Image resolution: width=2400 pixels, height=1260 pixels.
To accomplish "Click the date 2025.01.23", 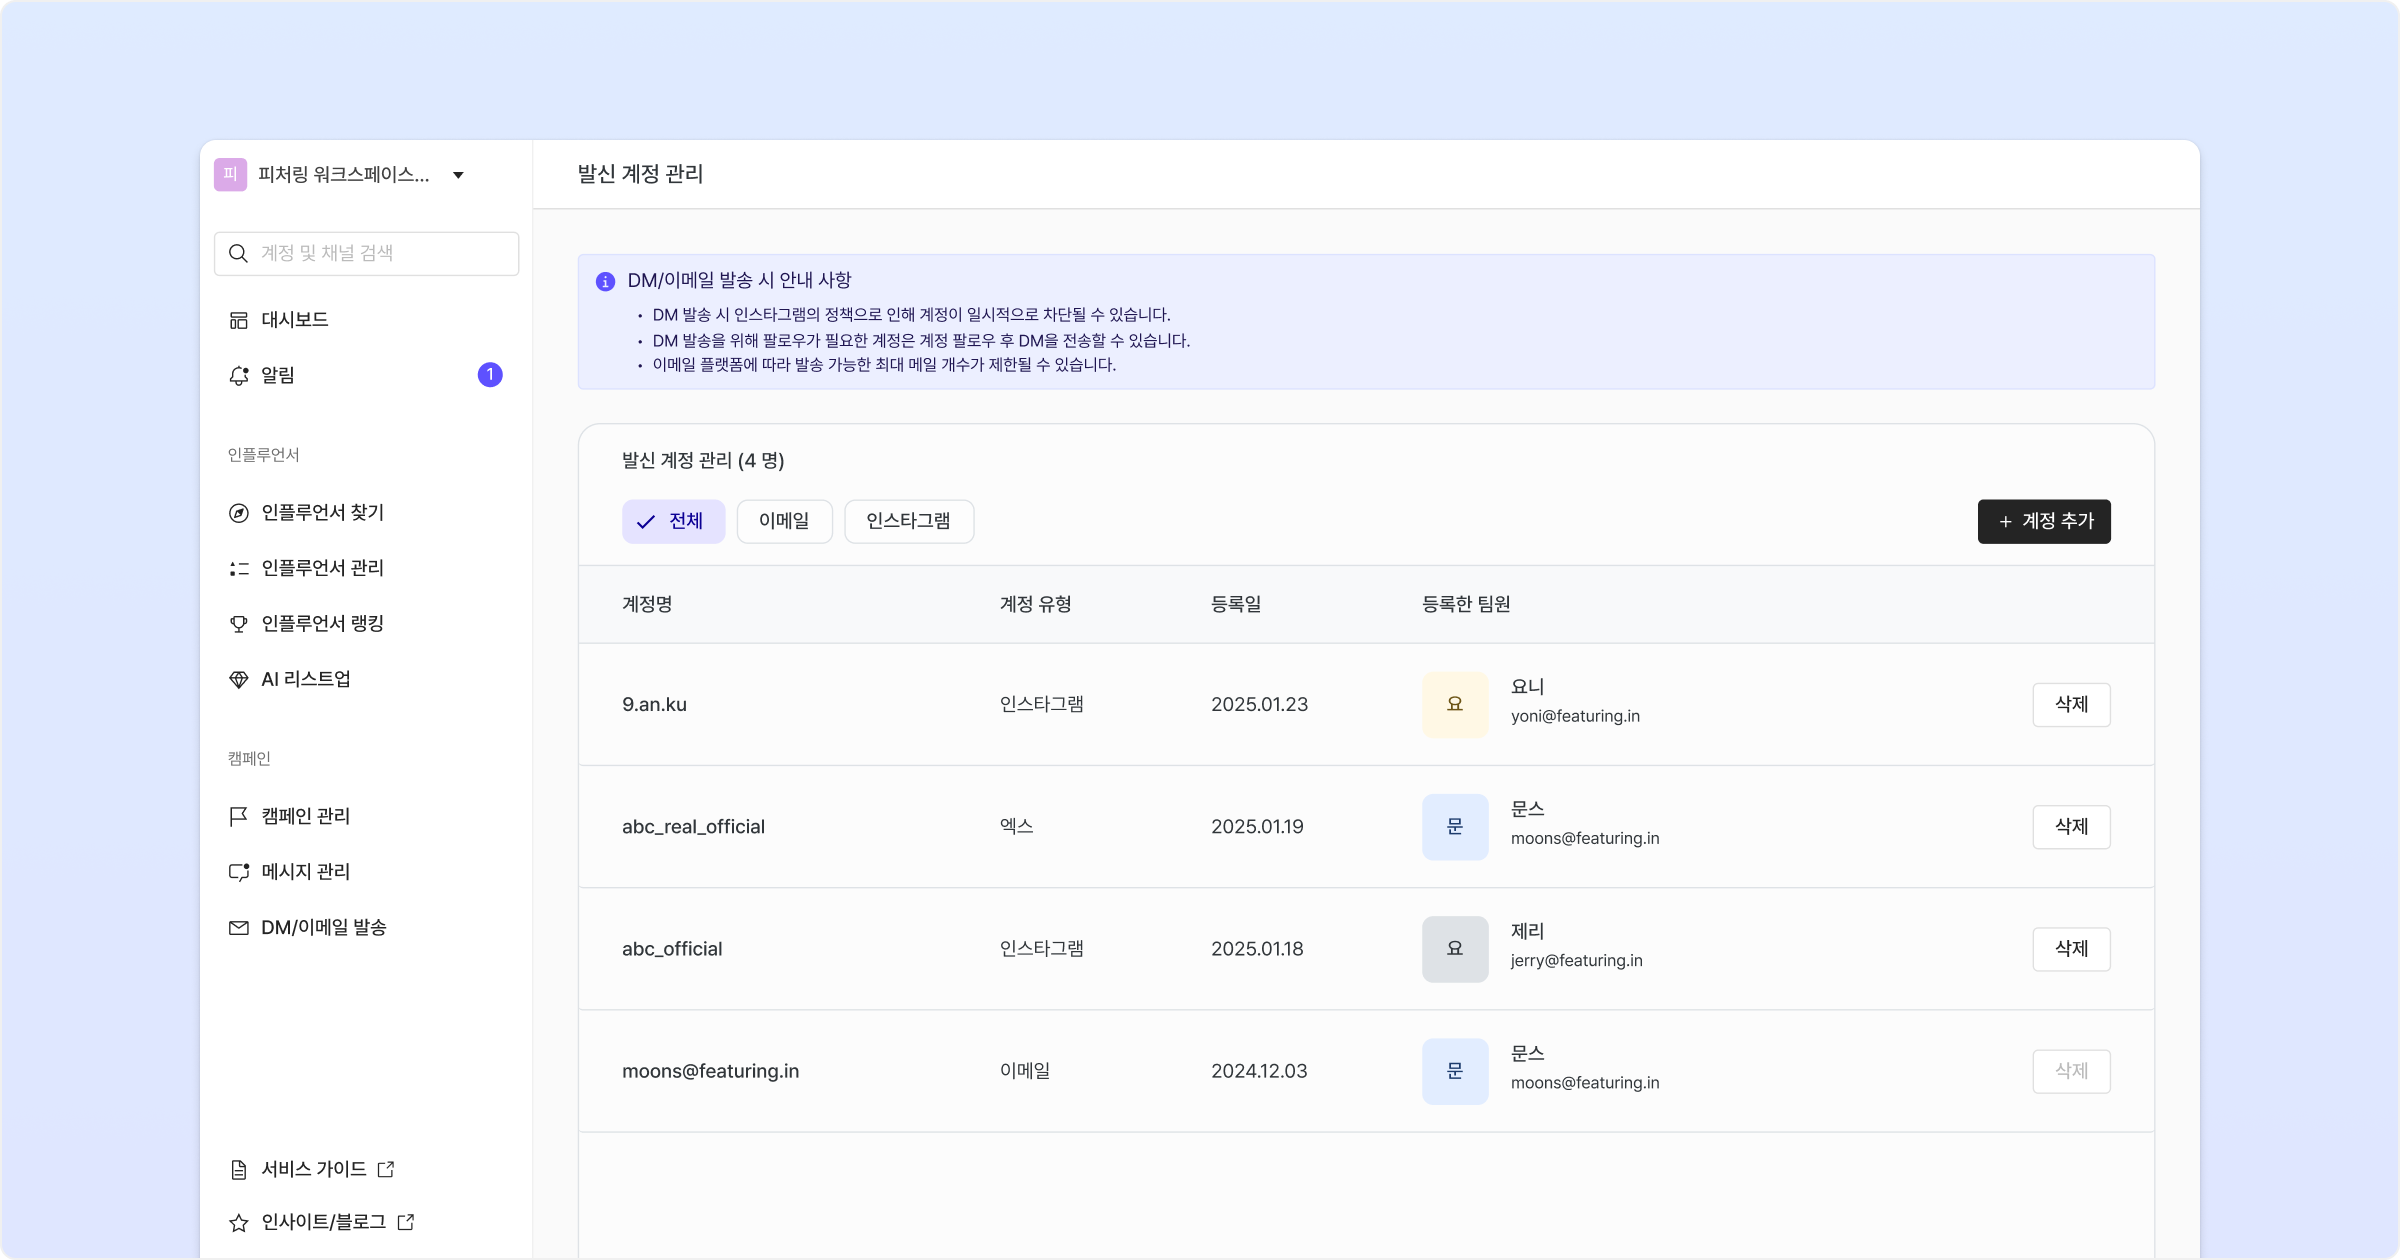I will (x=1259, y=705).
